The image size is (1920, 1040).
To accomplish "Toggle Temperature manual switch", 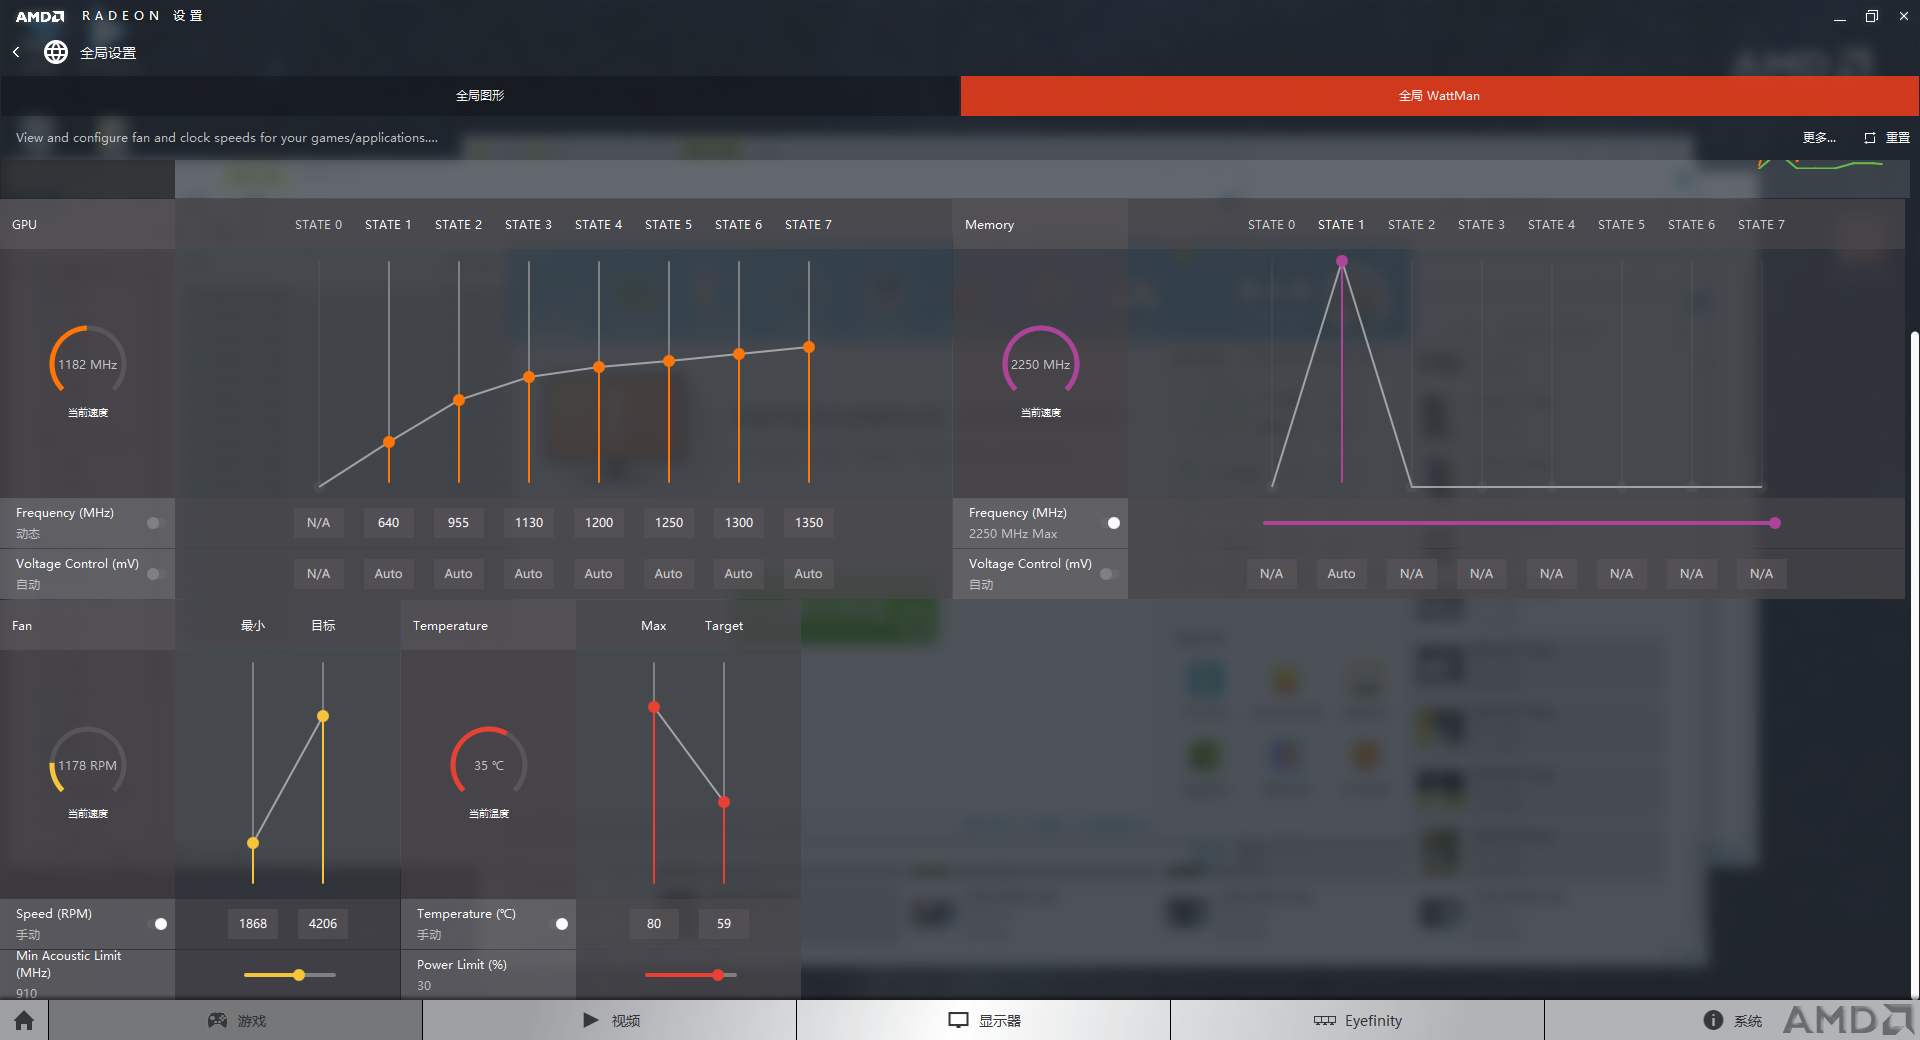I will coord(559,924).
